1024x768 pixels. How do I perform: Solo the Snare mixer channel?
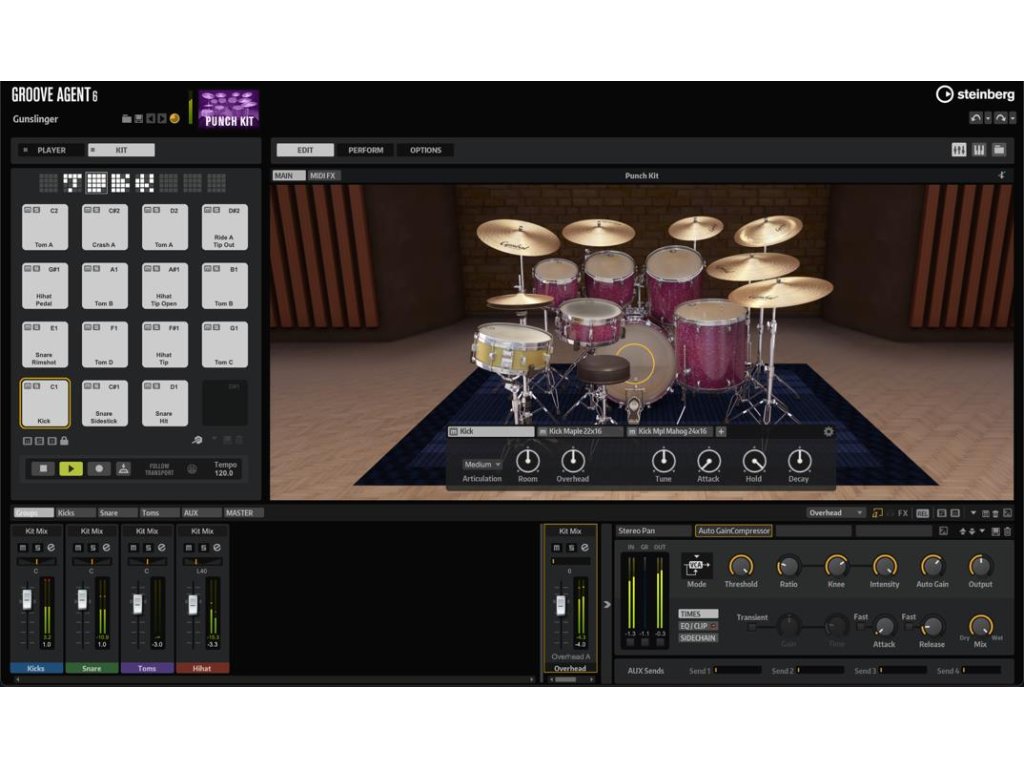coord(92,547)
